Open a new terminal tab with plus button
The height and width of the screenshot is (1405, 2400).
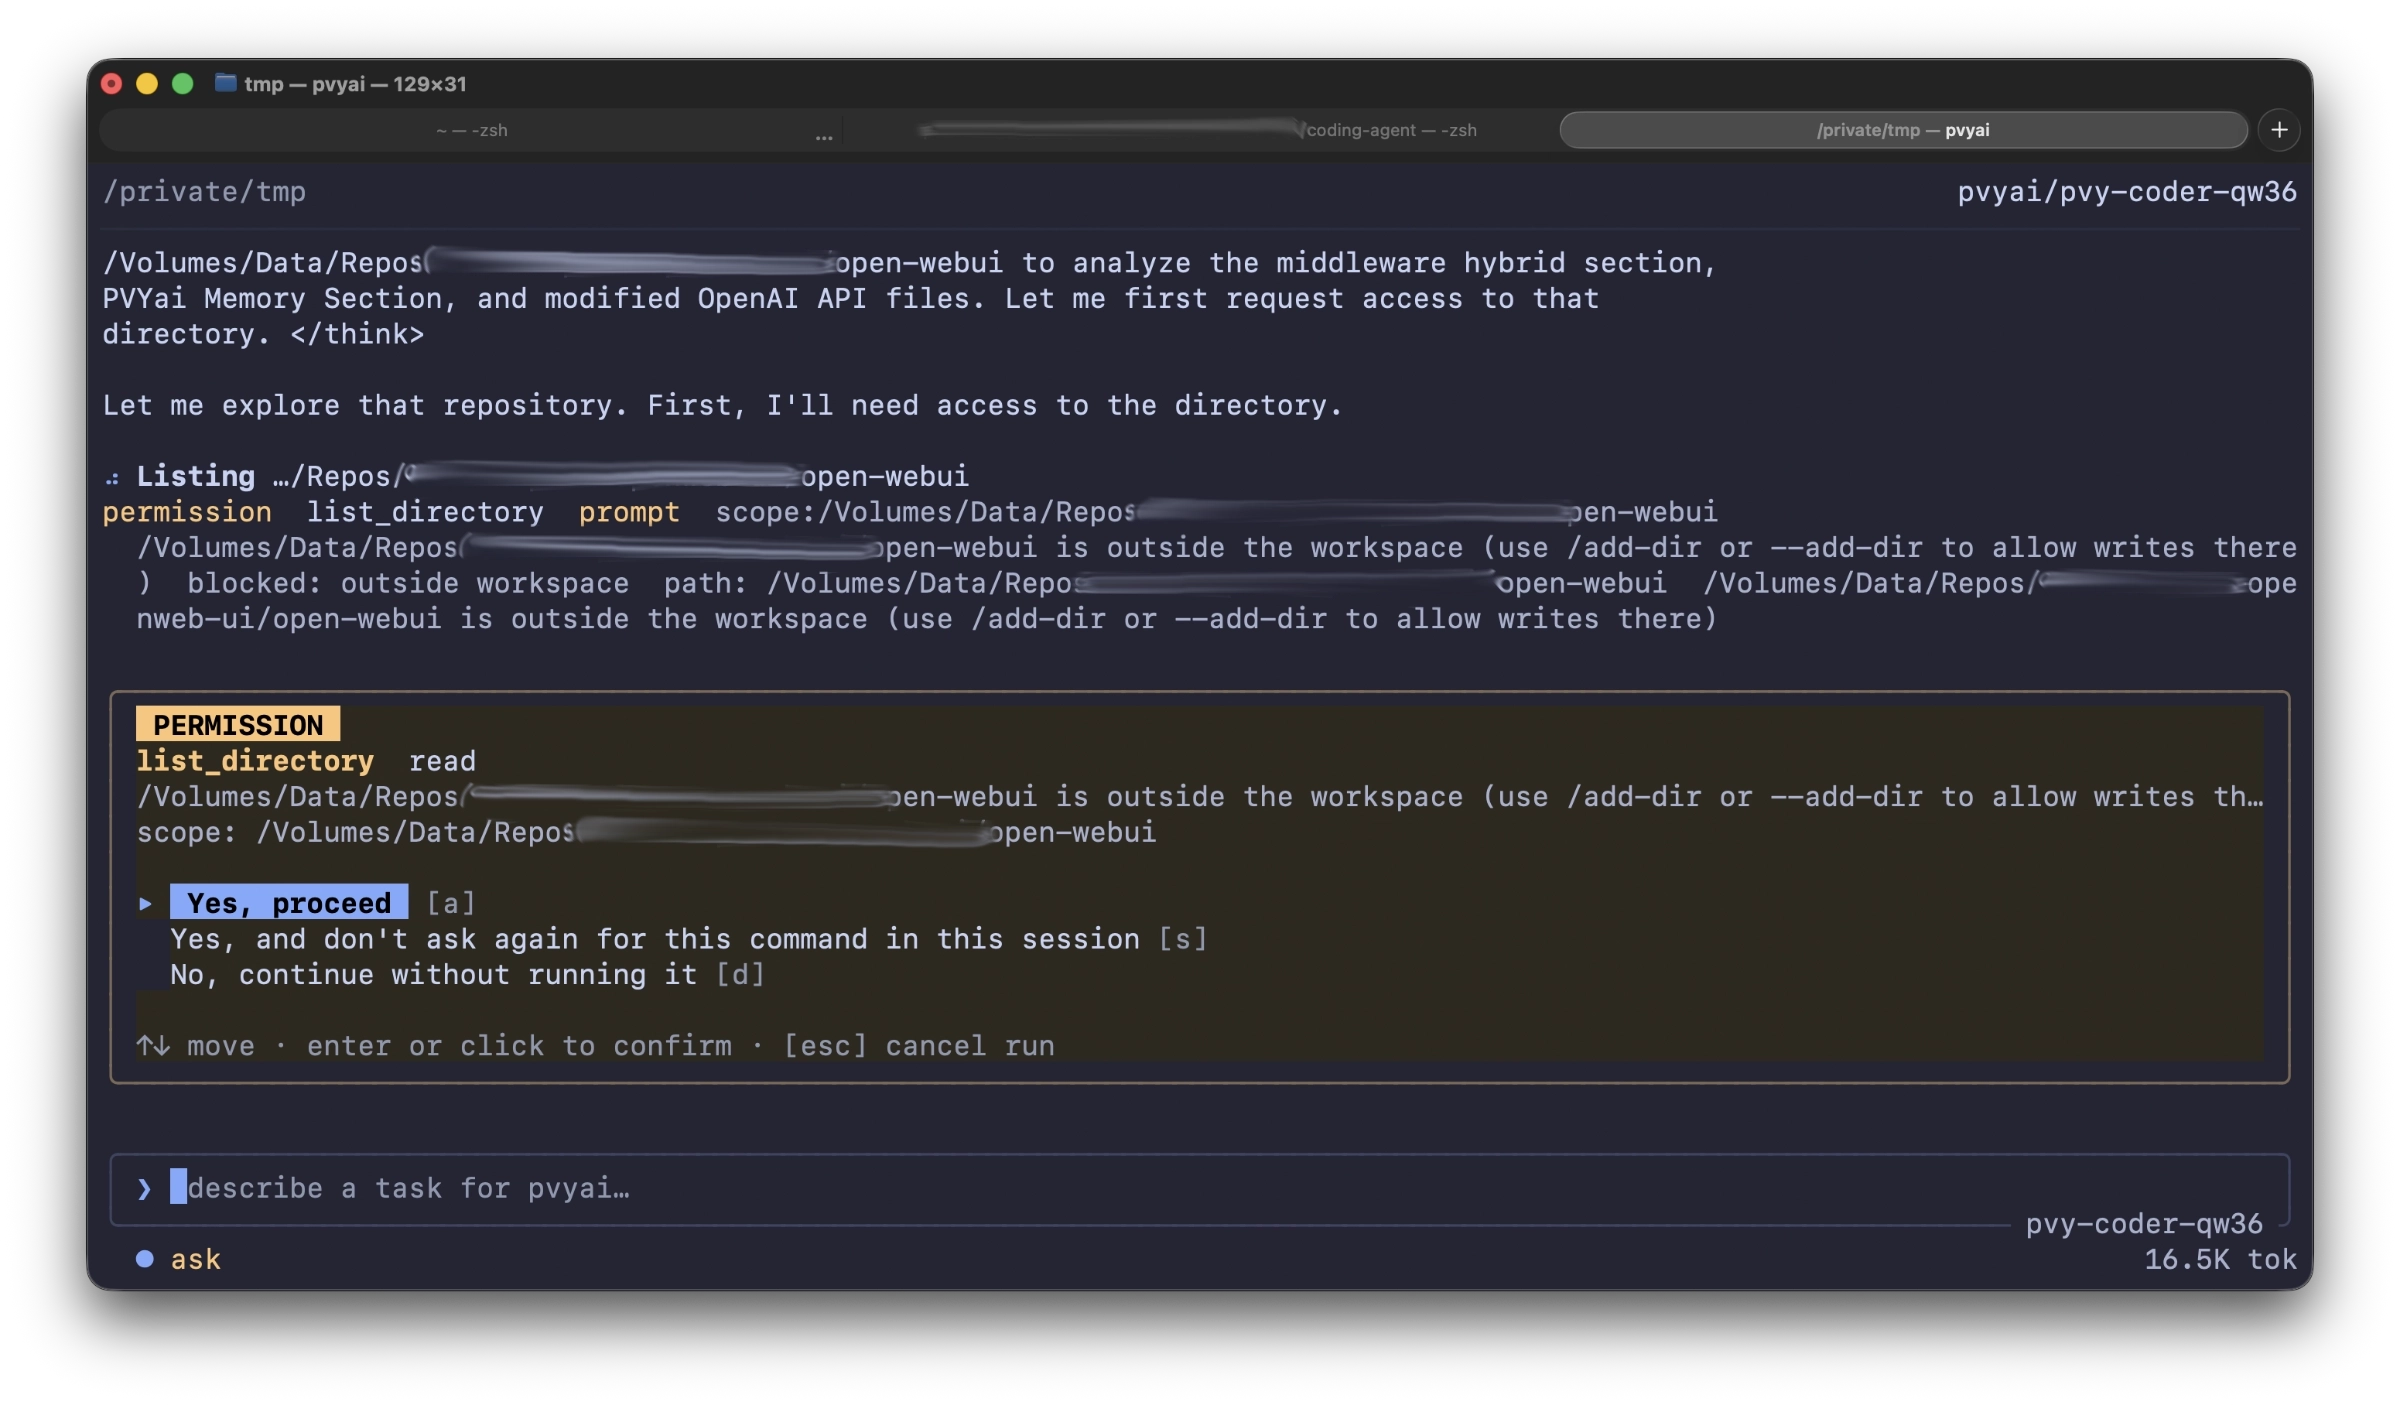pos(2279,130)
